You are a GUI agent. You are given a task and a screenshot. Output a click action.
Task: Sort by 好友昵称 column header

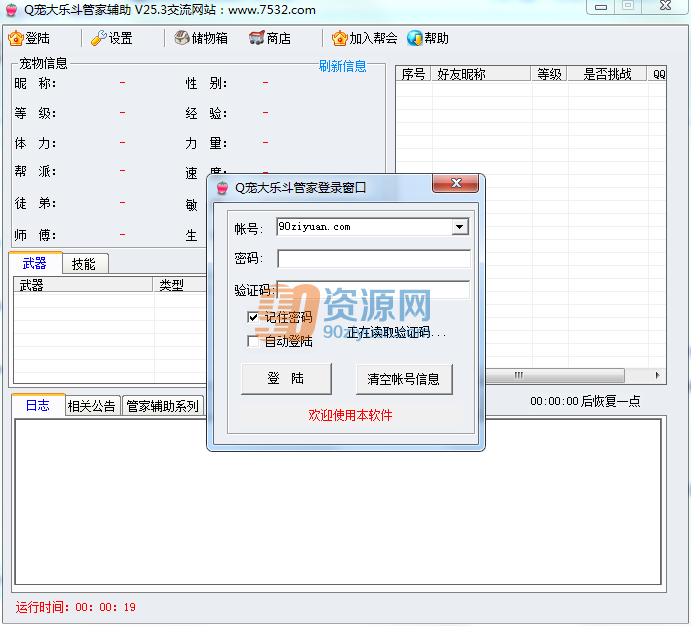481,74
